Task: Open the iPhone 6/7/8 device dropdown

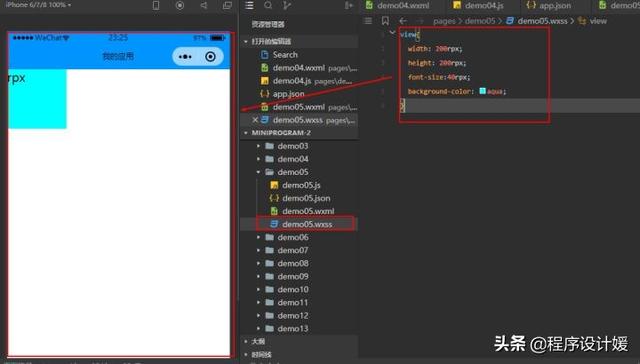Action: (38, 4)
